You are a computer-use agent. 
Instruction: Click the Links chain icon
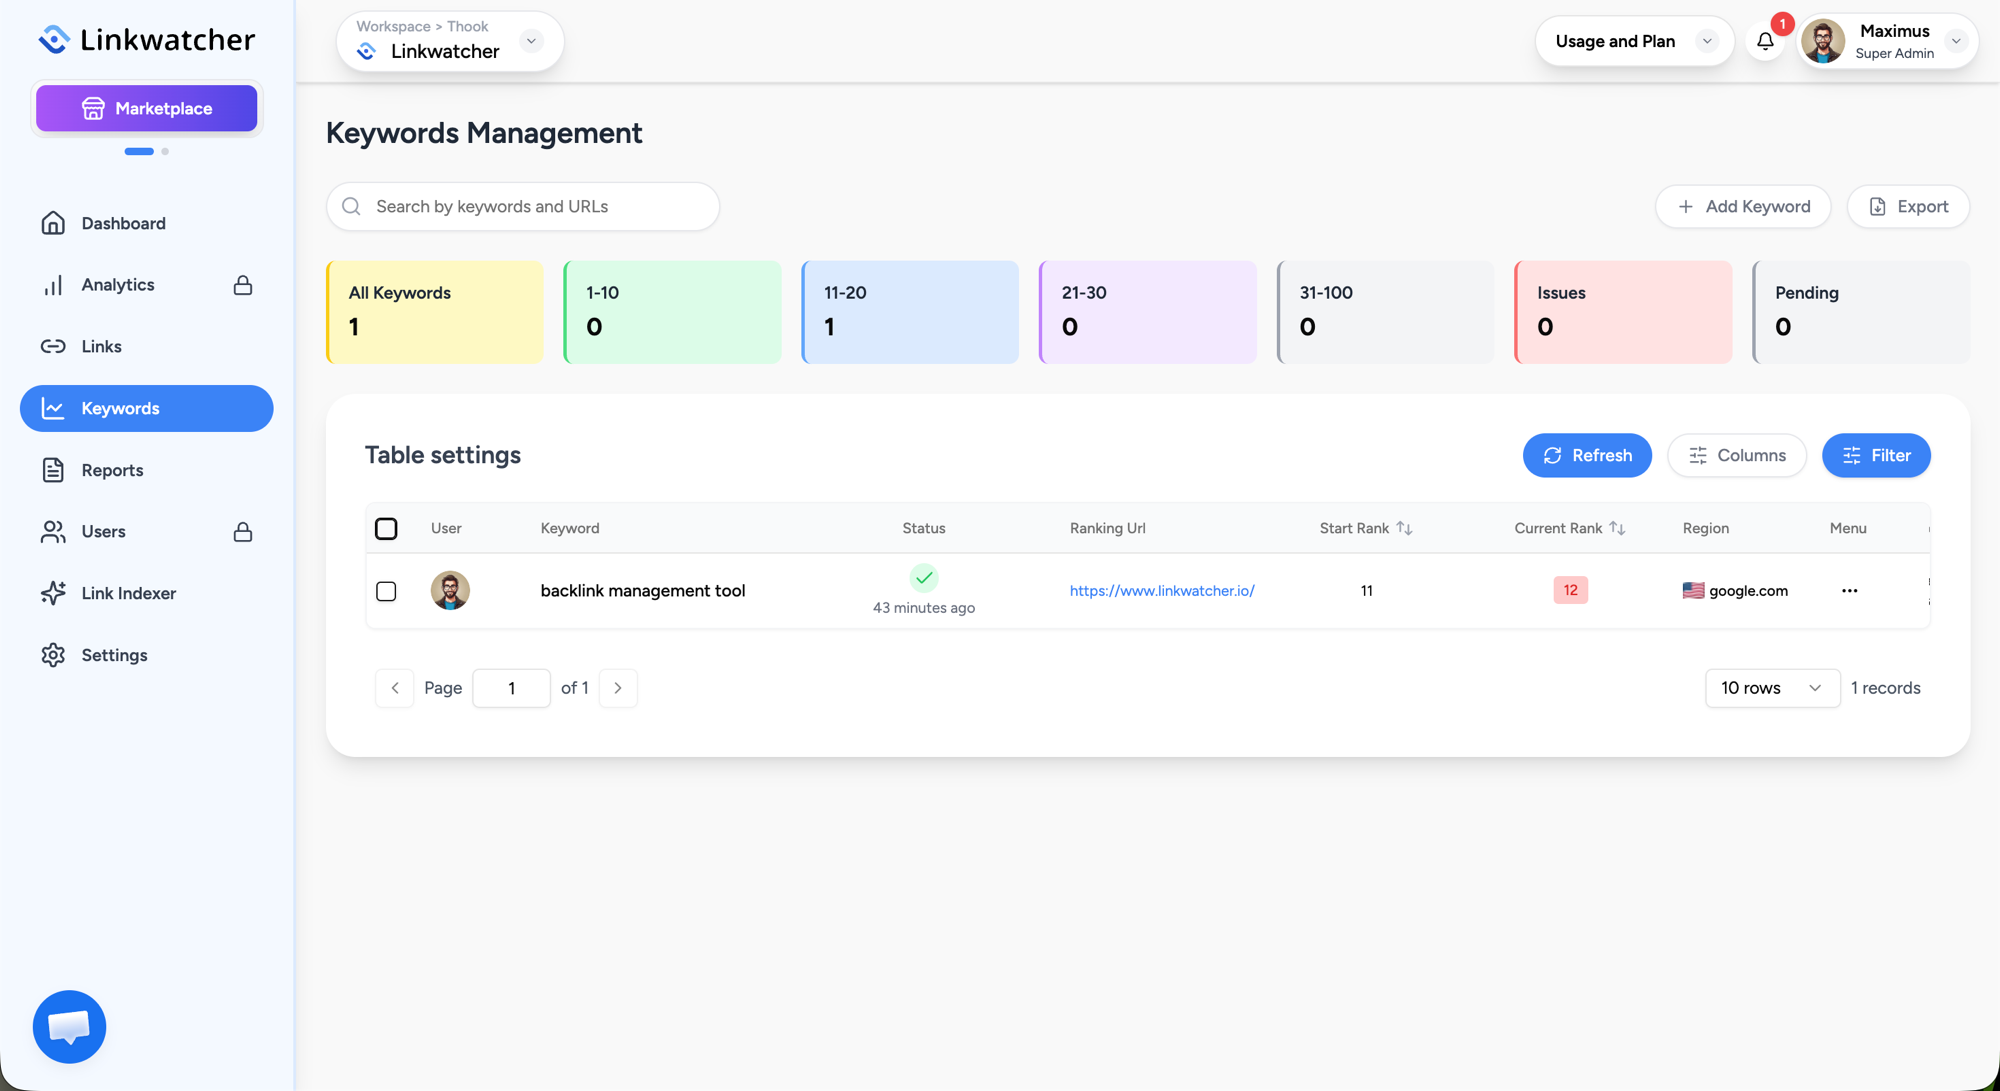point(53,346)
